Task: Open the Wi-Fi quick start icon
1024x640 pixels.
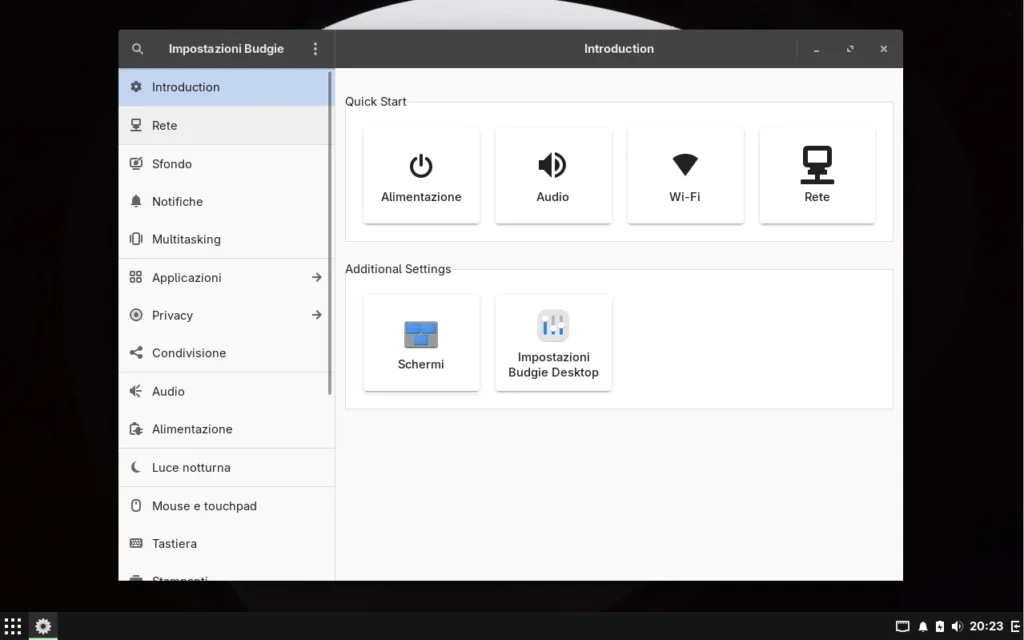Action: [x=685, y=163]
